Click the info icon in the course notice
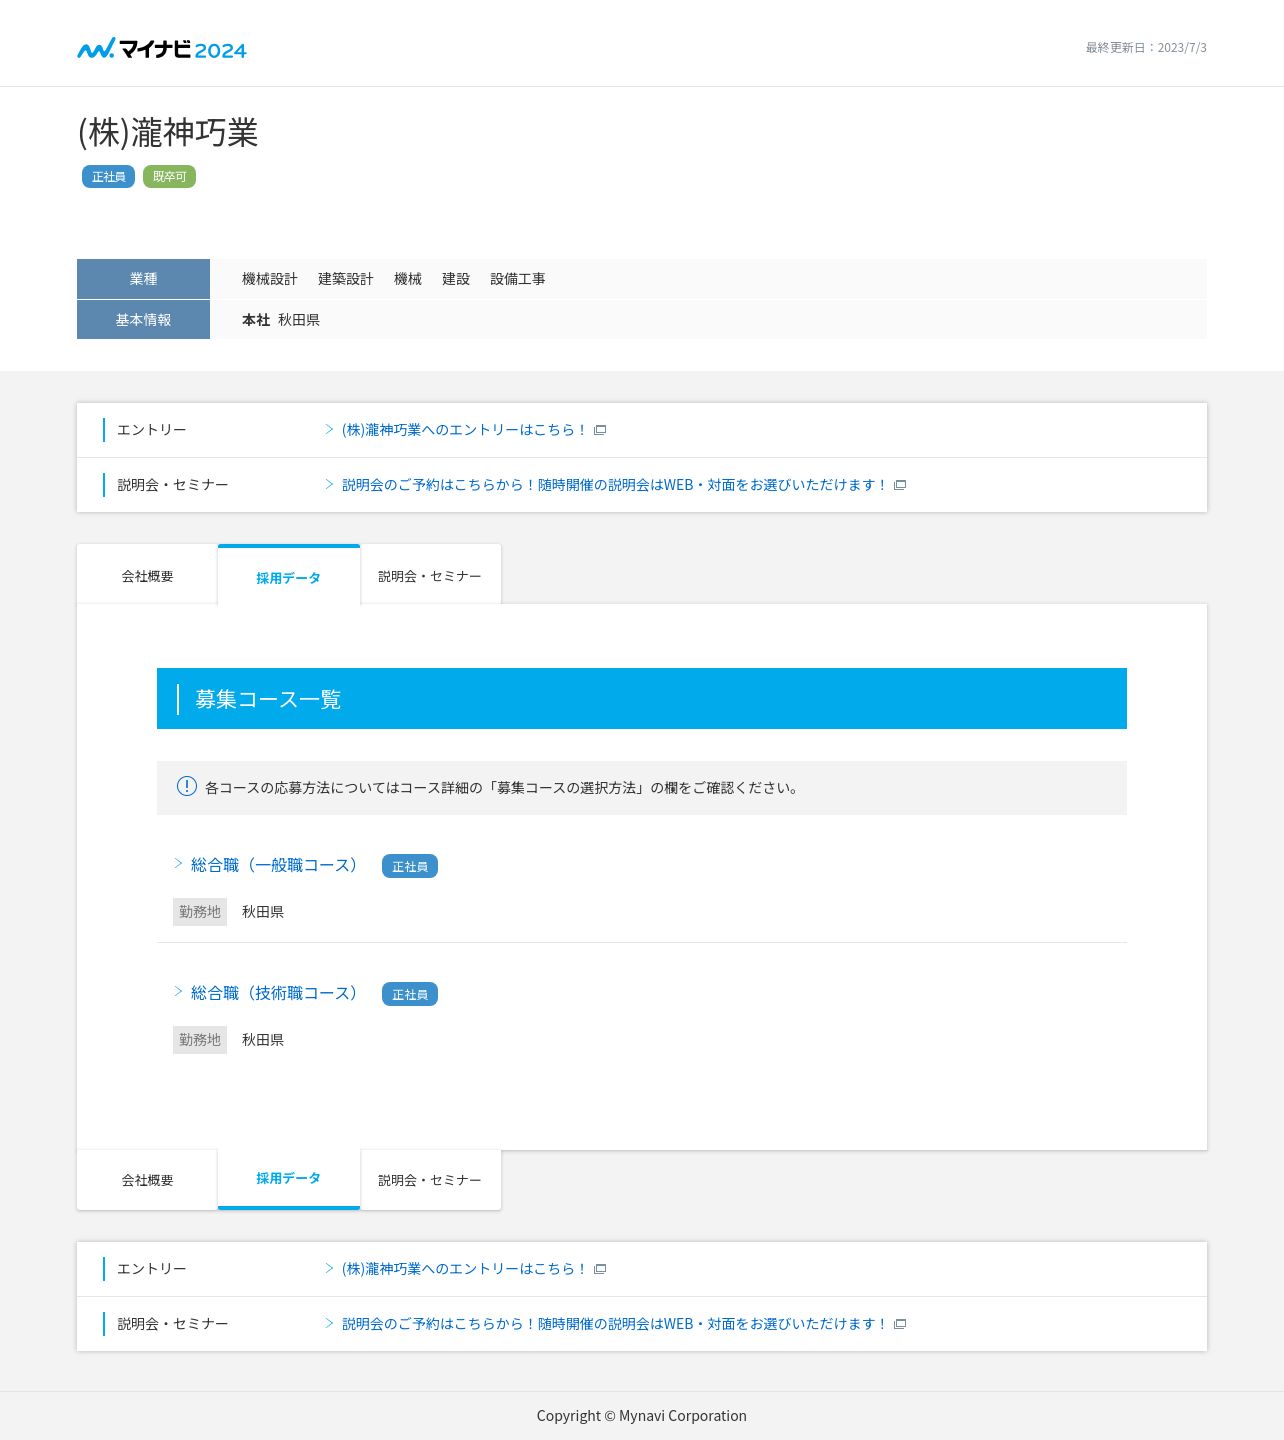This screenshot has width=1284, height=1440. point(187,786)
